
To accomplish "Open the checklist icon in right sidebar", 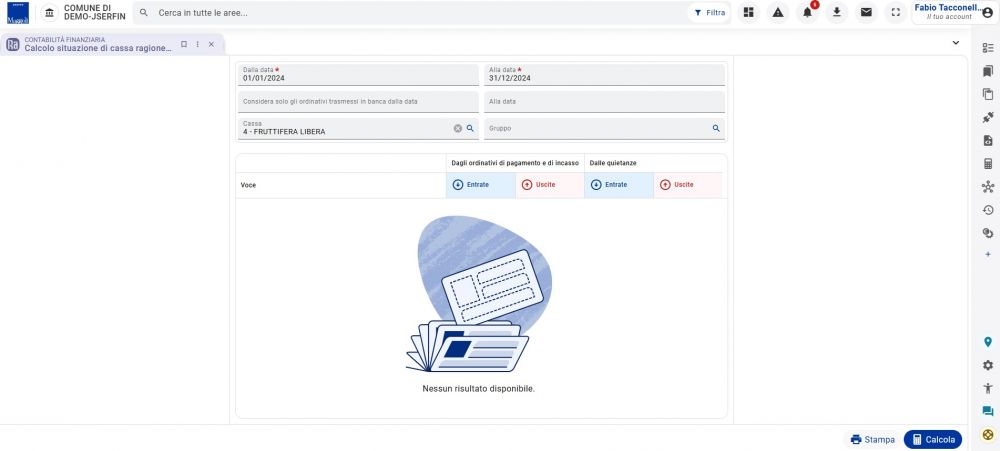I will (988, 48).
